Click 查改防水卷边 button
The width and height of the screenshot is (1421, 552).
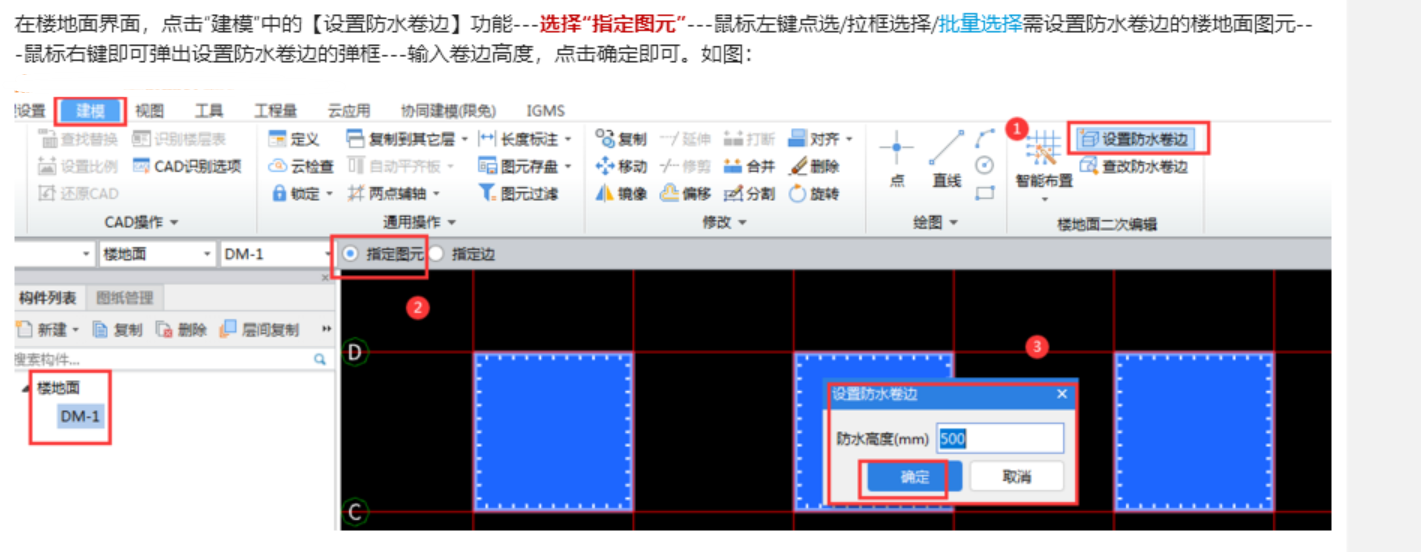pyautogui.click(x=1134, y=166)
